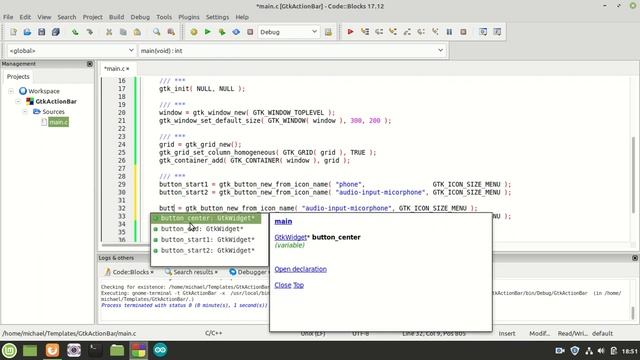
Task: Collapse the GtkActionBar project node
Action: [x=18, y=101]
